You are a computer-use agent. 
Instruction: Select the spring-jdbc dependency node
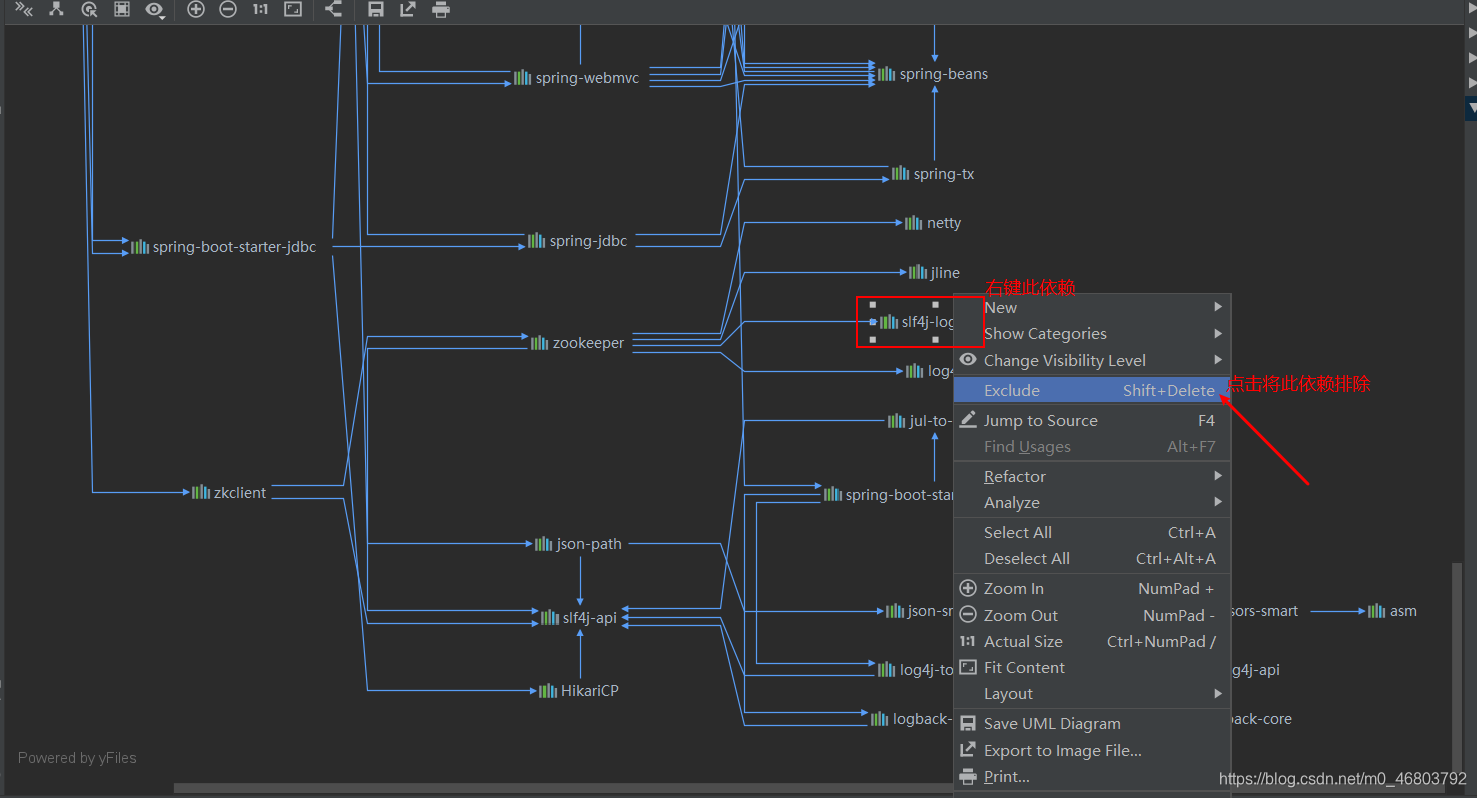coord(578,240)
